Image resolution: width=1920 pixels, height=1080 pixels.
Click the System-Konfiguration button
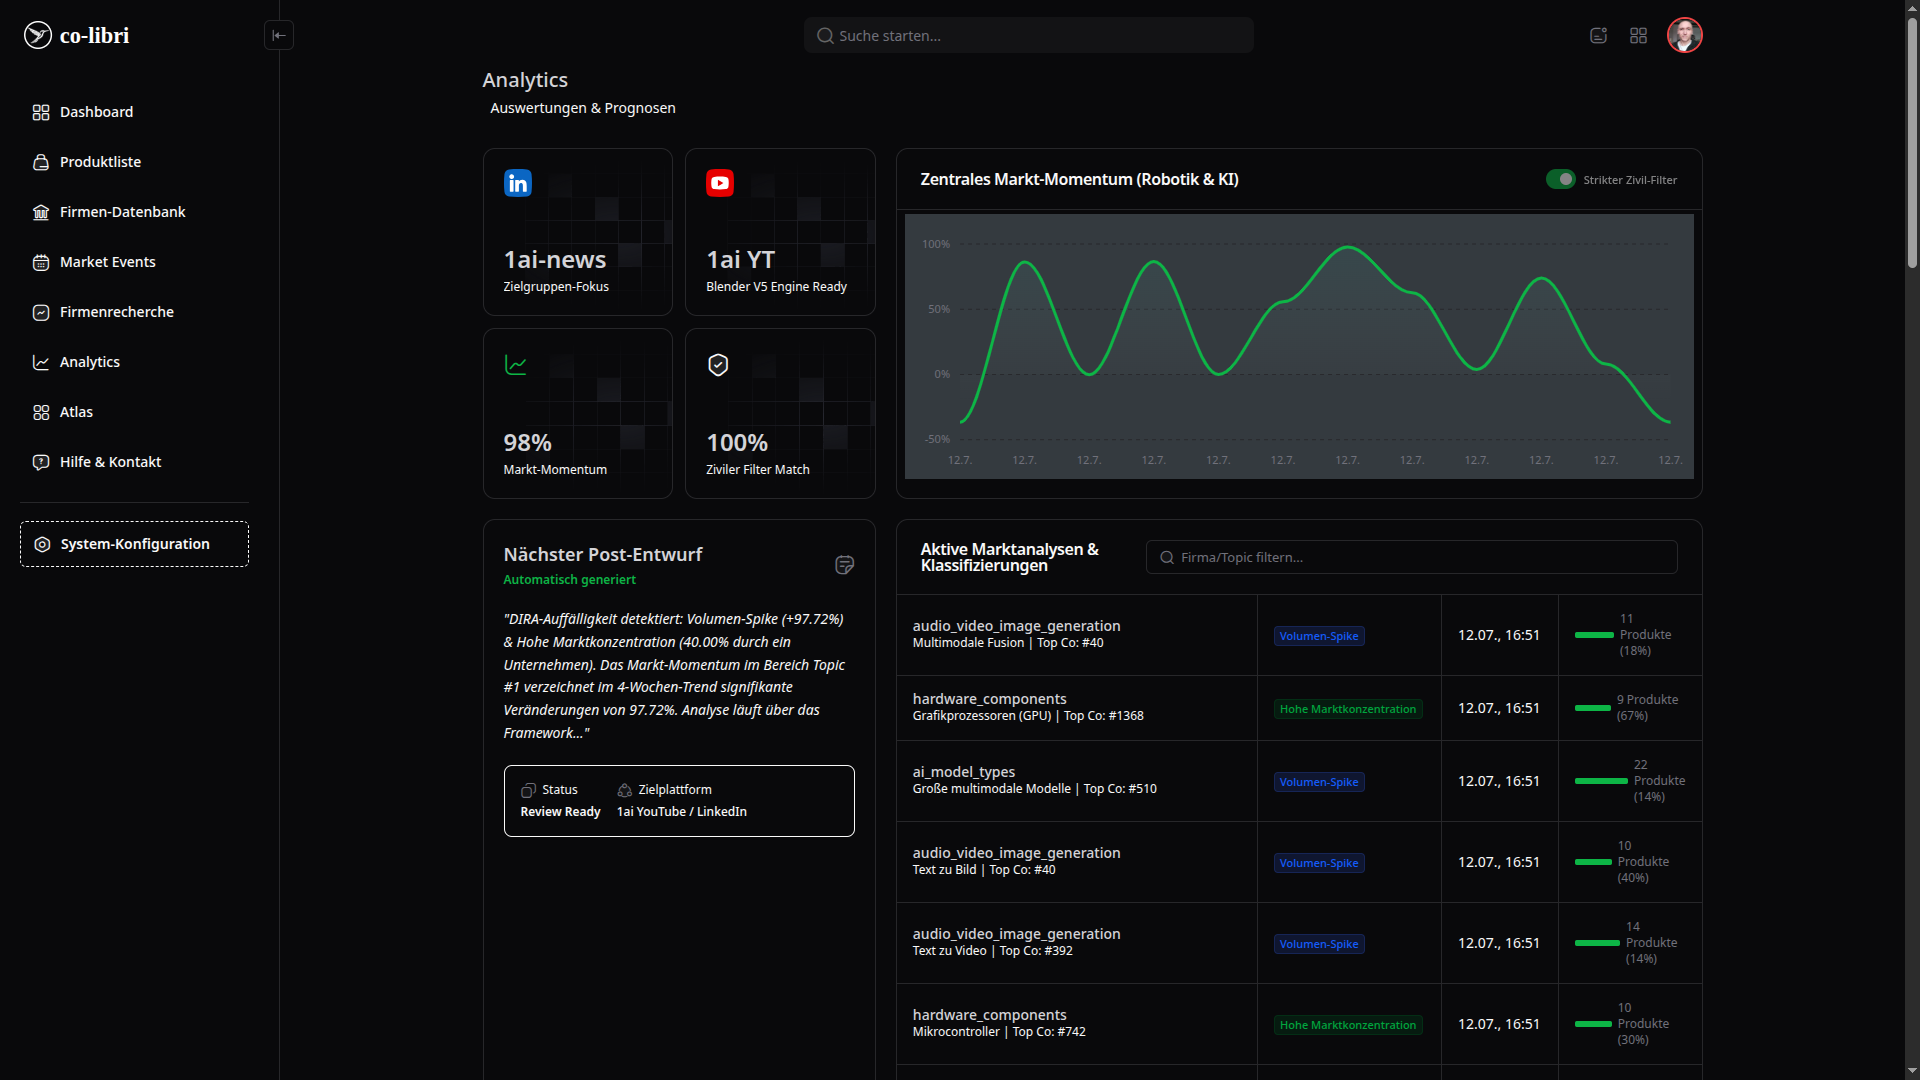pyautogui.click(x=134, y=544)
